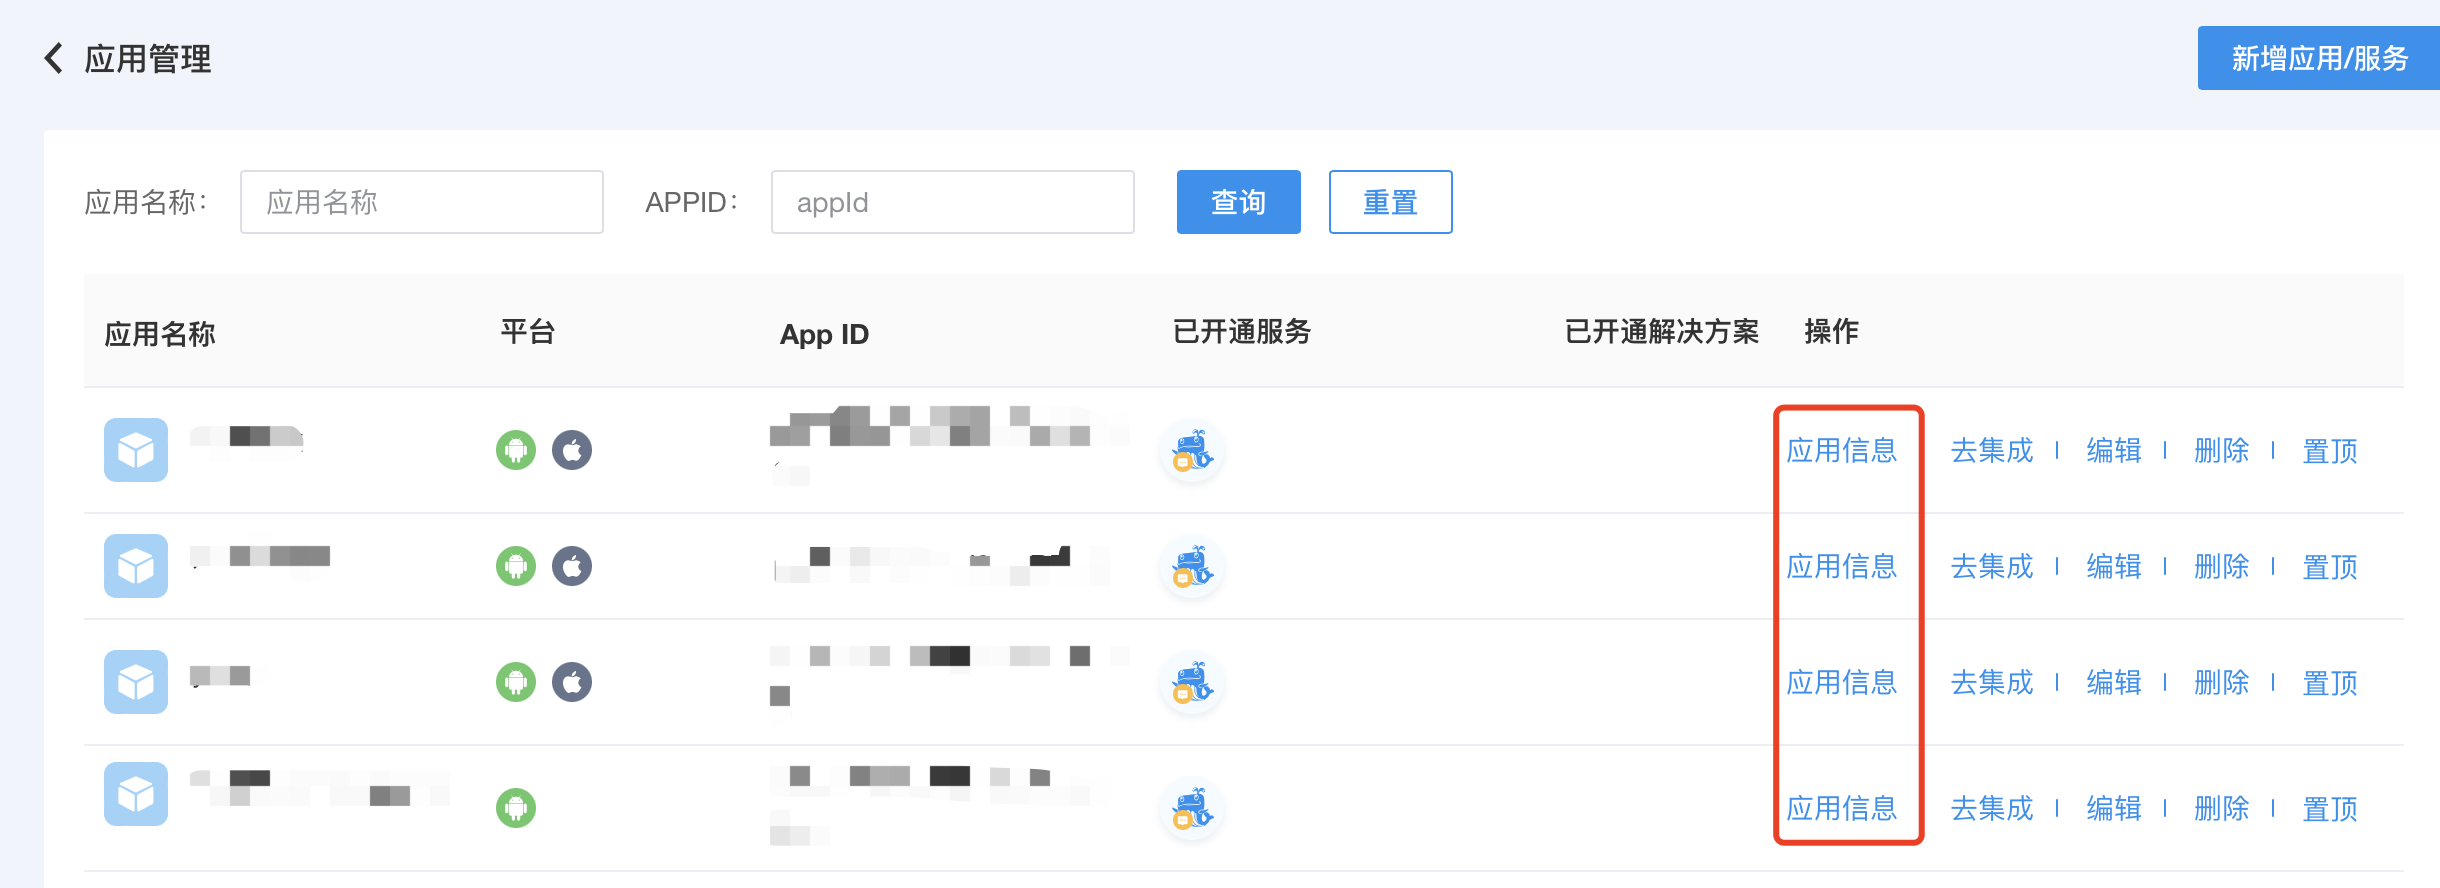Click the enabled service icon in the second row

pyautogui.click(x=1192, y=567)
